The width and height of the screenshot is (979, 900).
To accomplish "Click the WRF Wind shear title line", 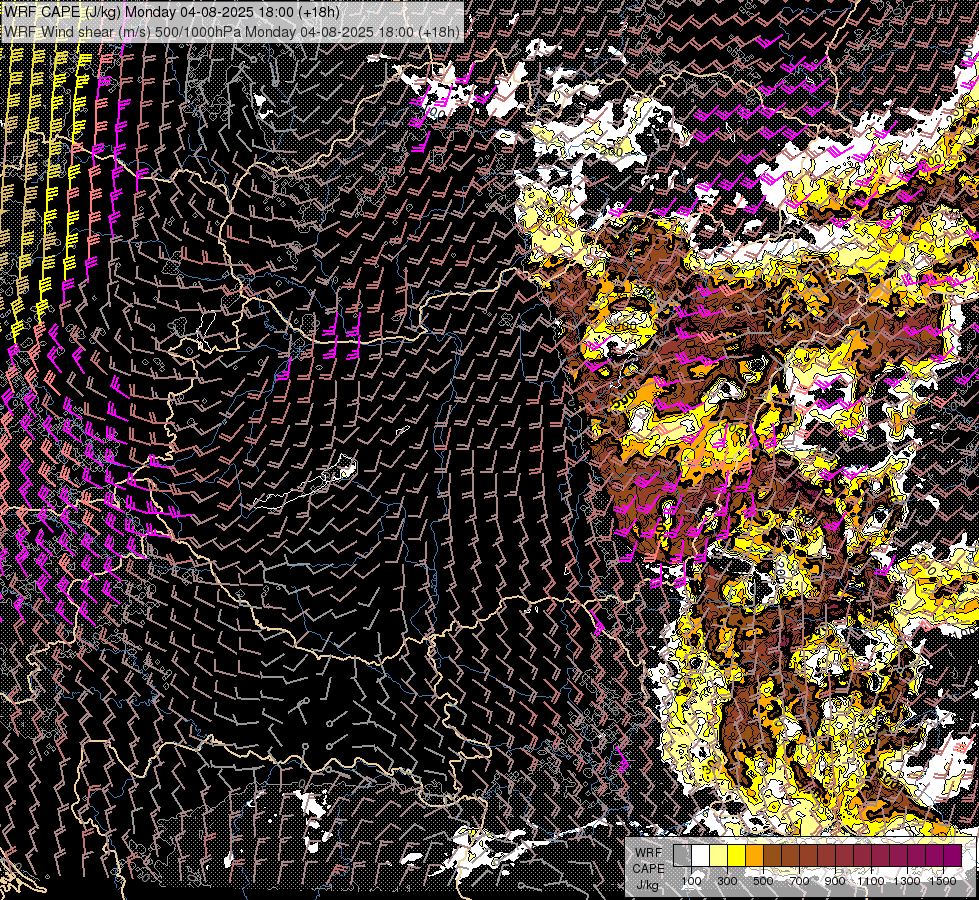I will [232, 31].
